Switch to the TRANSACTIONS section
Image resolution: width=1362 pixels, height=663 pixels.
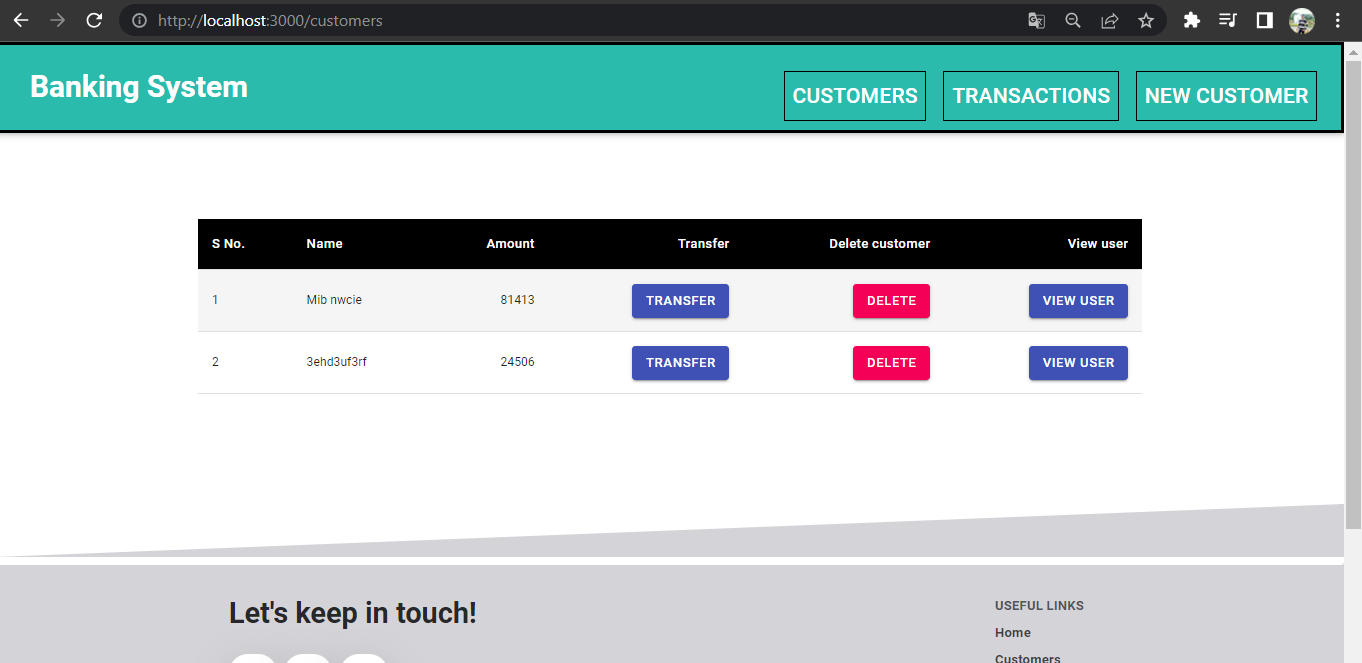tap(1030, 95)
